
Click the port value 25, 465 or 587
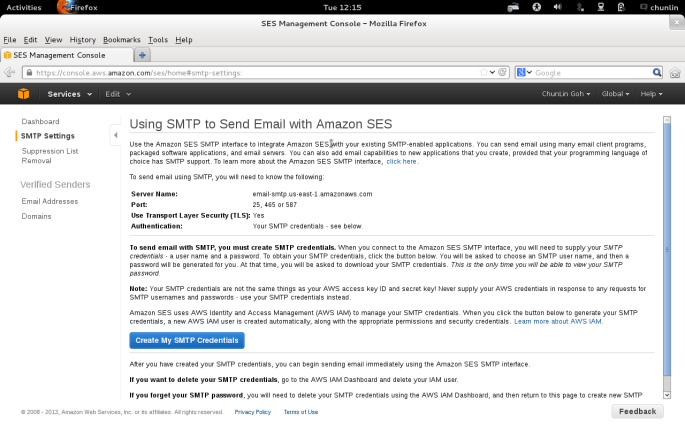point(274,205)
